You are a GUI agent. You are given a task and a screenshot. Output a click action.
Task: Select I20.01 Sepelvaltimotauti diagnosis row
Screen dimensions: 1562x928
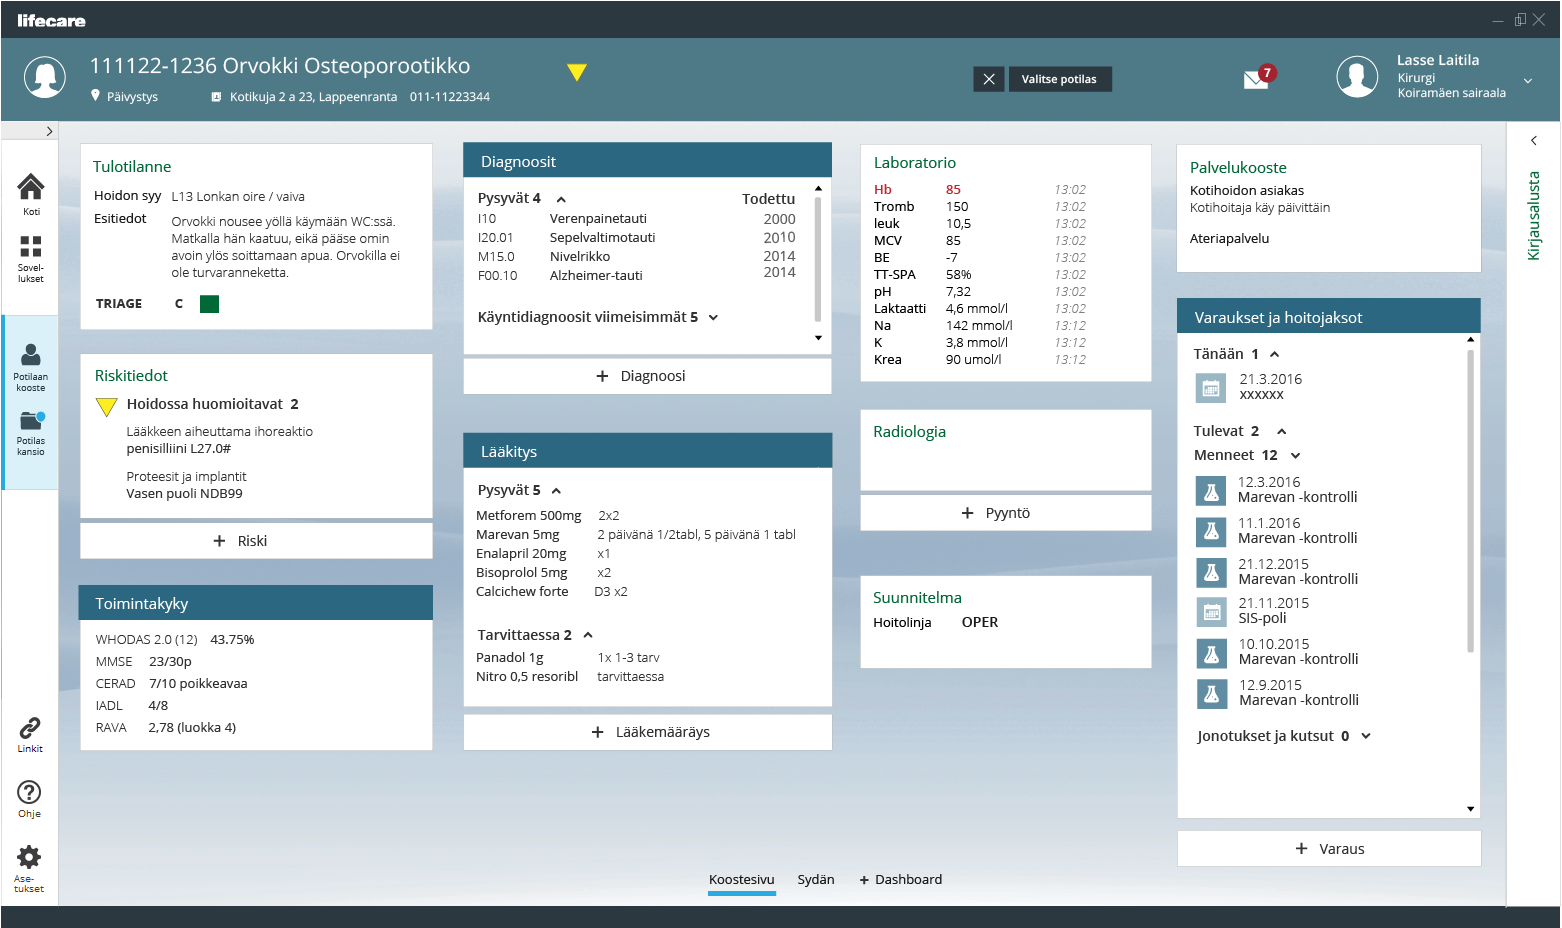[x=637, y=238]
